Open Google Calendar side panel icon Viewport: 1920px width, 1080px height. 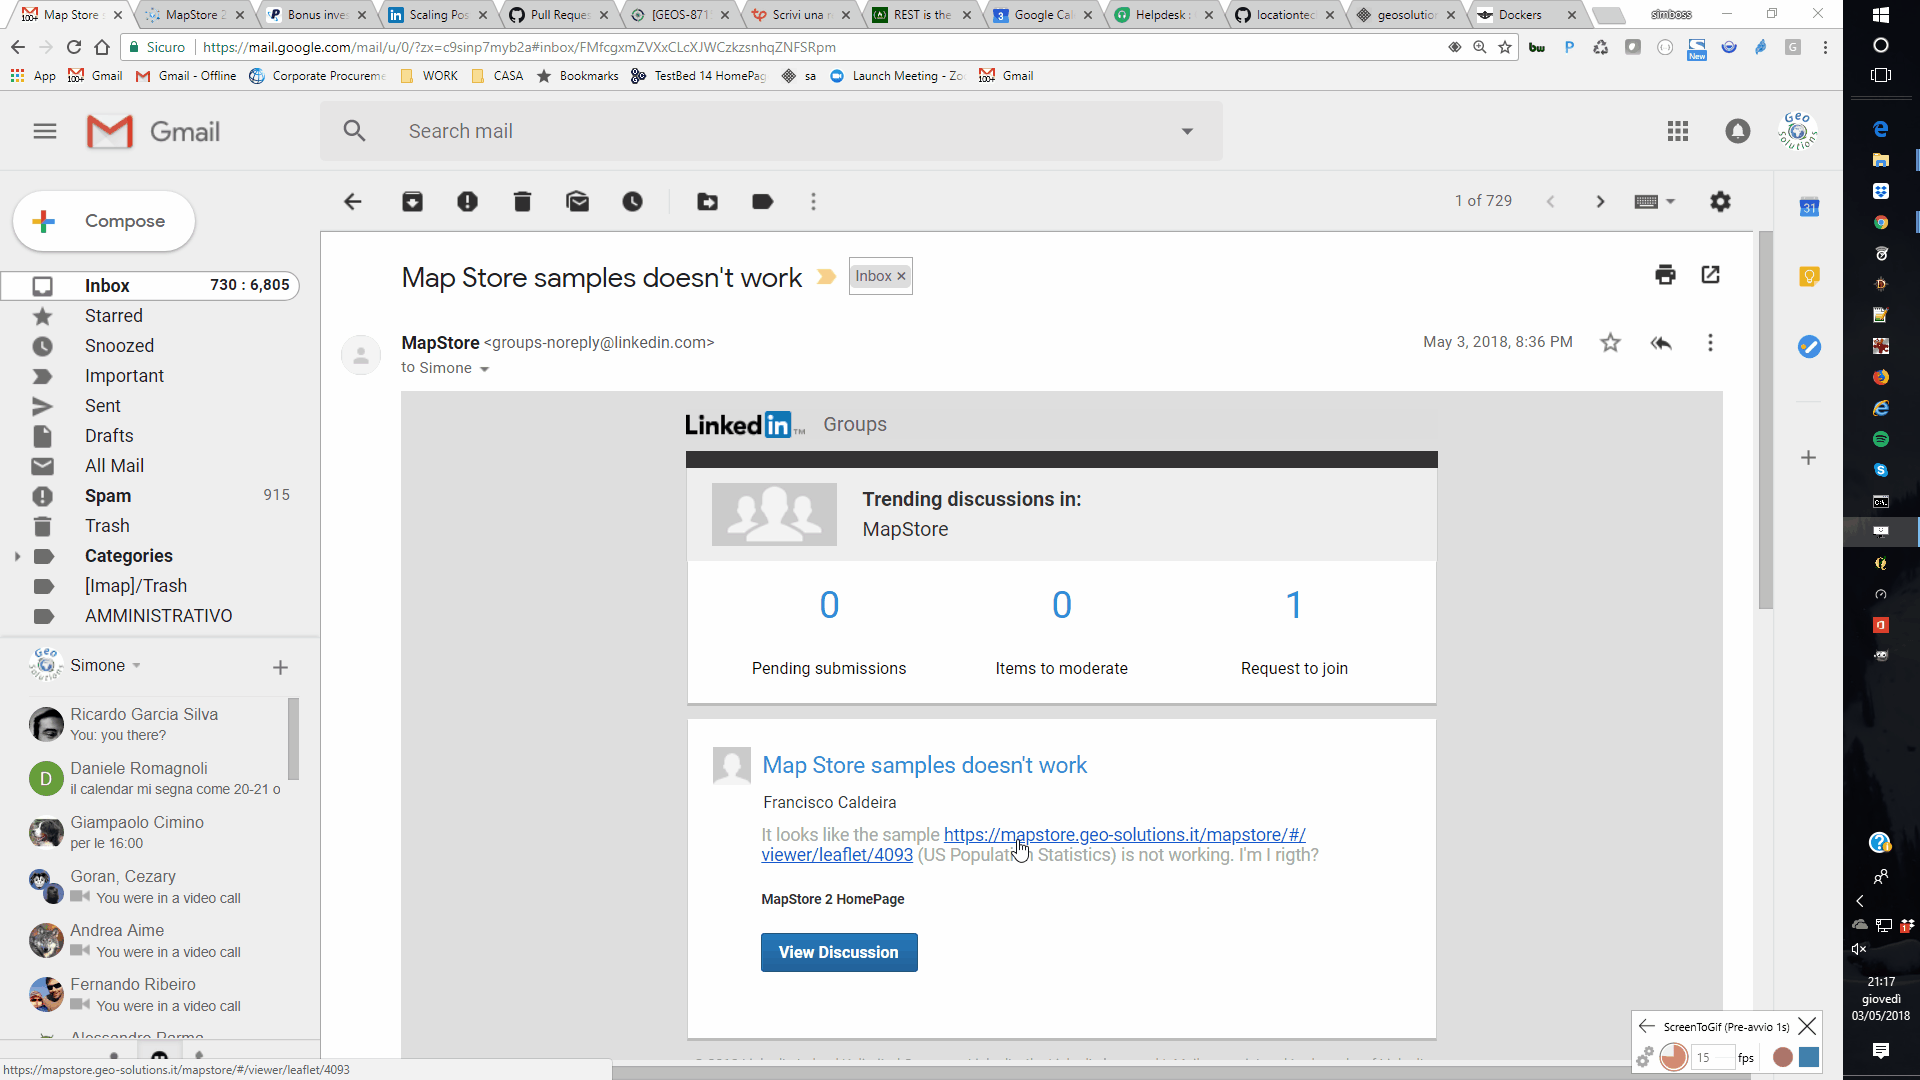1809,207
